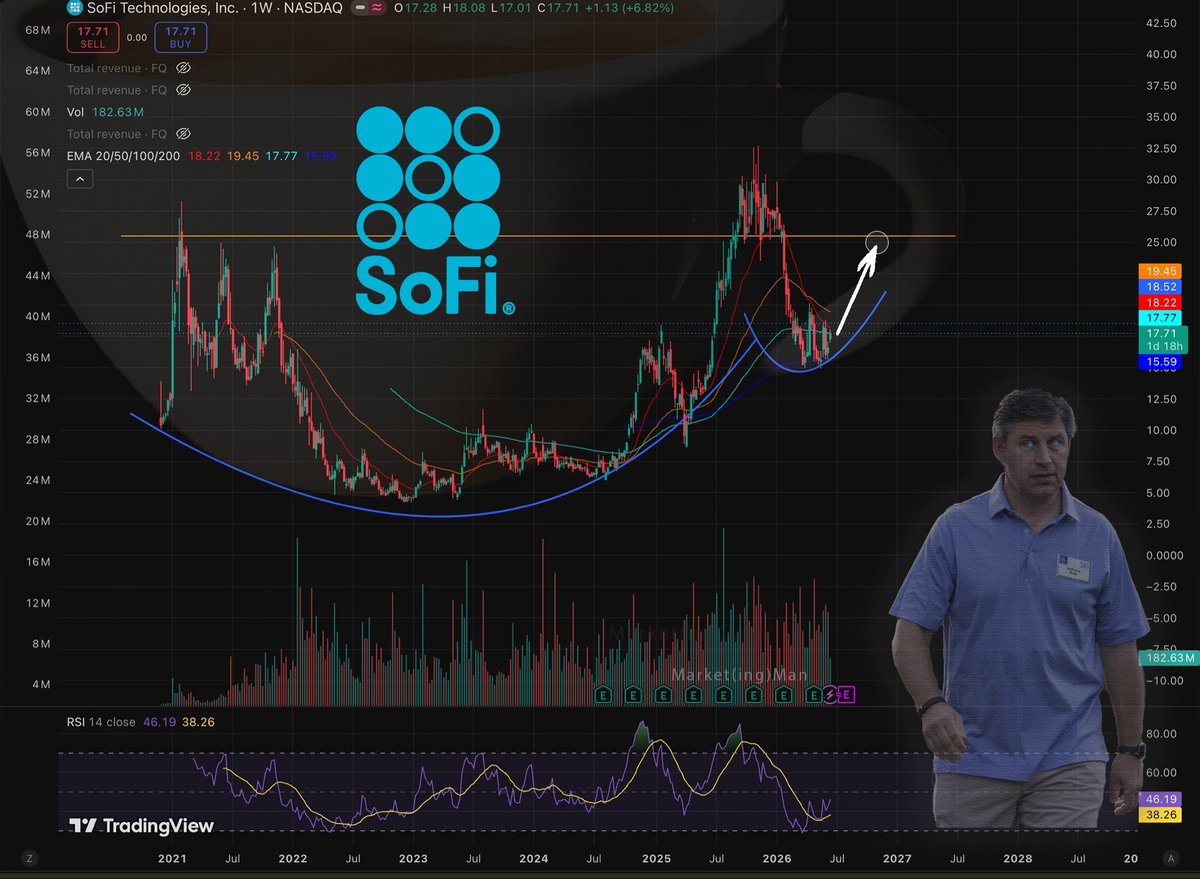Select the orange horizontal line near 25.00

[x=538, y=236]
